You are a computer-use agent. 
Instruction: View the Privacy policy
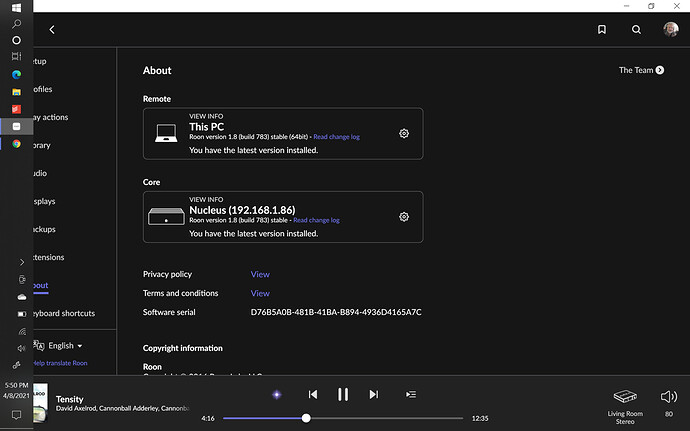(260, 274)
